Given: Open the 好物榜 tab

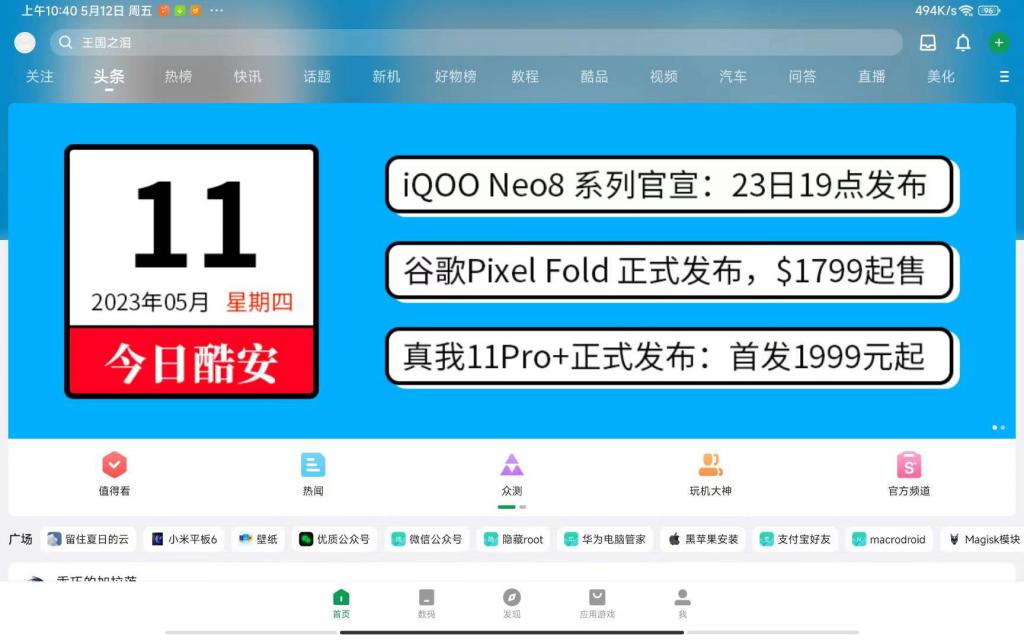Looking at the screenshot, I should (455, 77).
